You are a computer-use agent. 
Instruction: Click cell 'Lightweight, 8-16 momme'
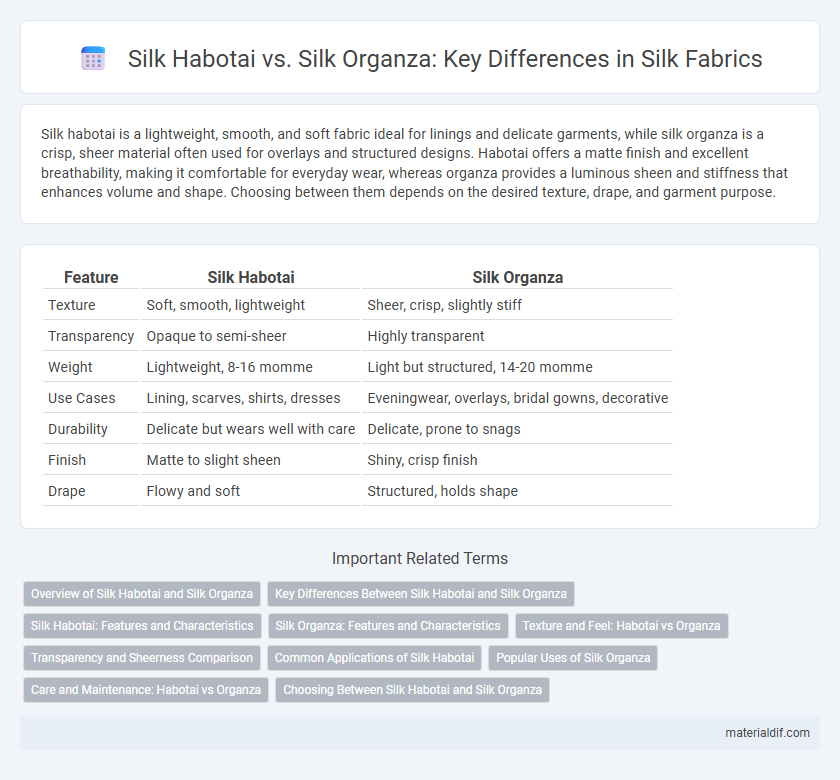pos(251,367)
